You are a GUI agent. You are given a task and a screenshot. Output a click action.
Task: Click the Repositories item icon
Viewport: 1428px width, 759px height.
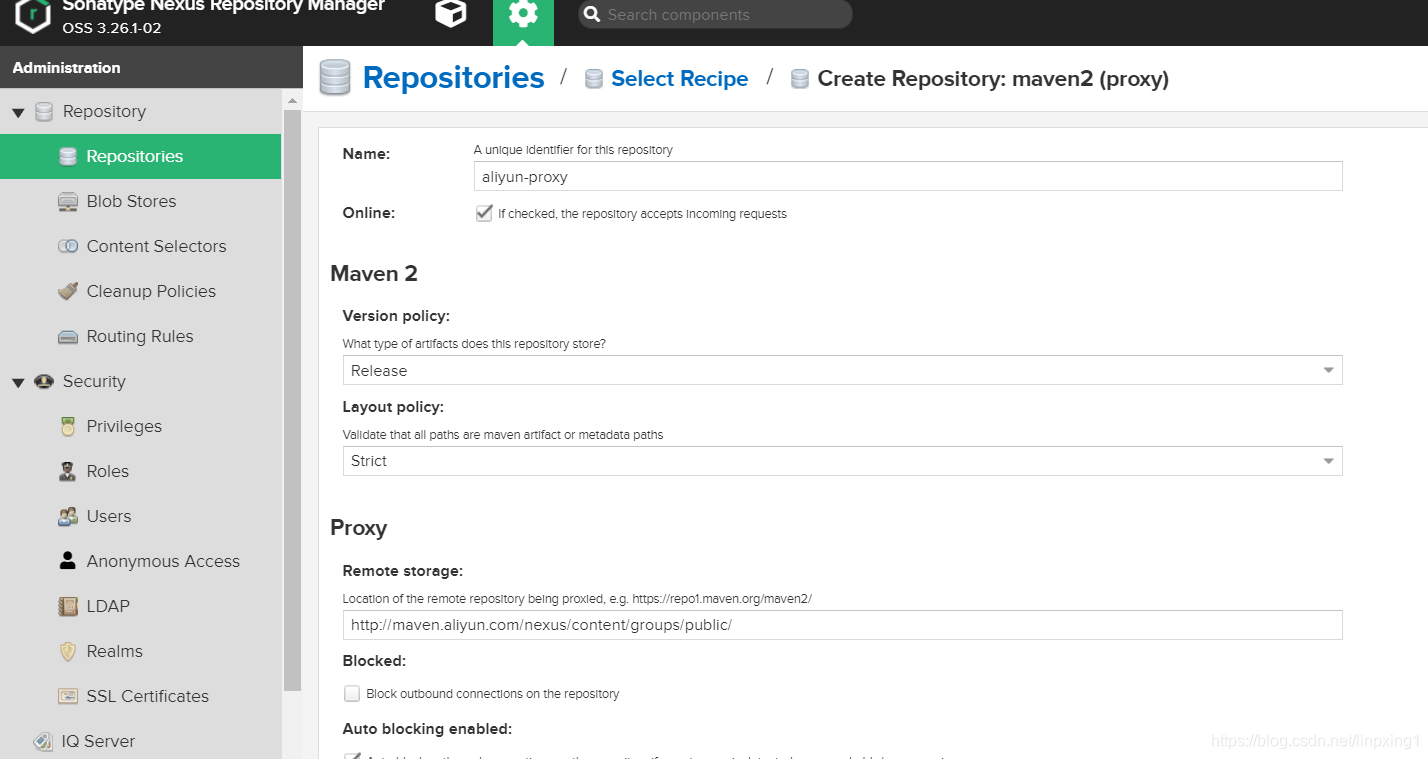[68, 157]
